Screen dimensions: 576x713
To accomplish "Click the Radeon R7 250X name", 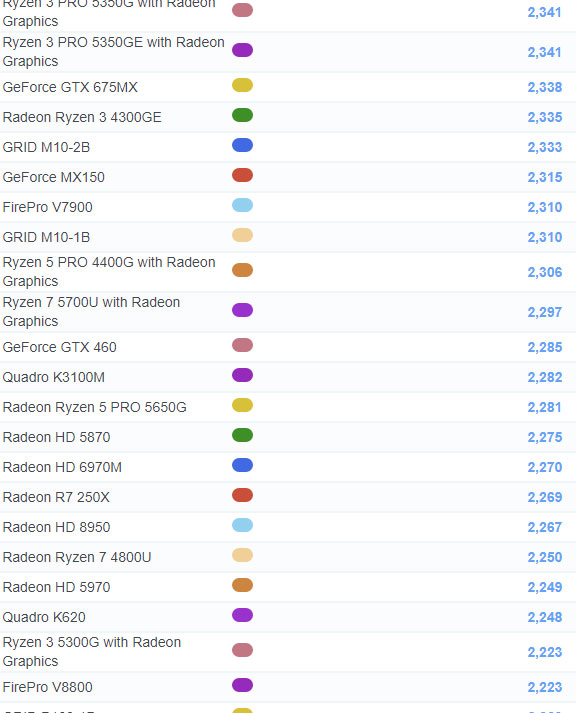I will (56, 497).
